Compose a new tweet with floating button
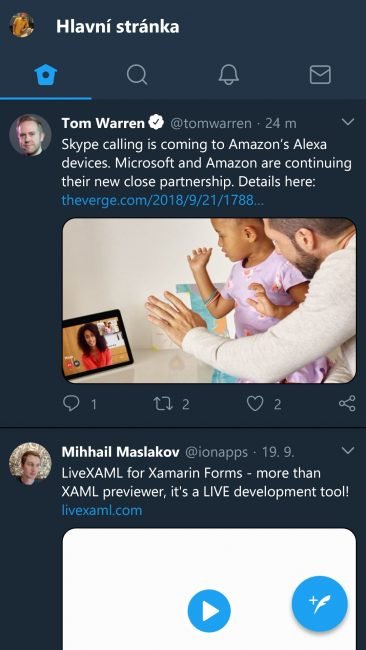 [x=320, y=604]
